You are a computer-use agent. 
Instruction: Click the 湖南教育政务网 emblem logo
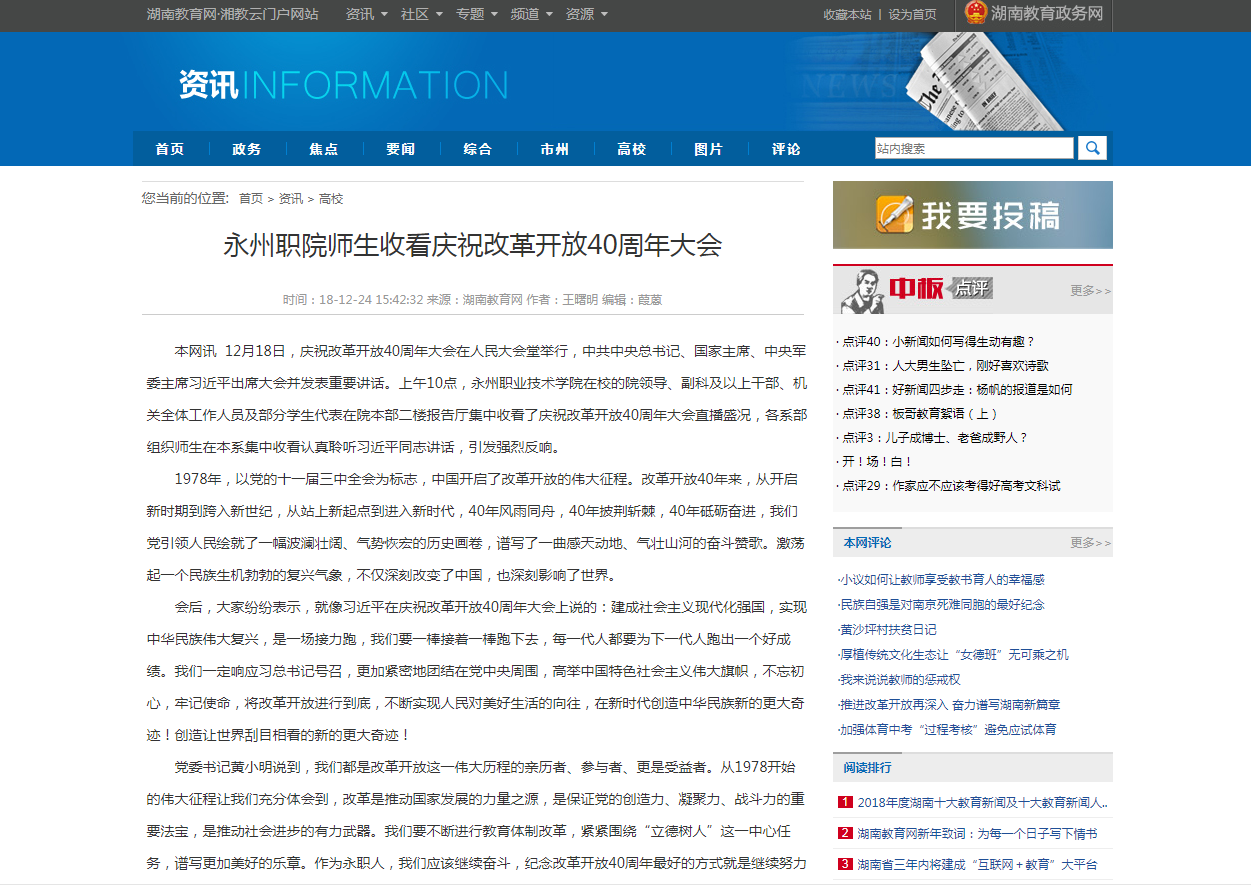tap(975, 14)
